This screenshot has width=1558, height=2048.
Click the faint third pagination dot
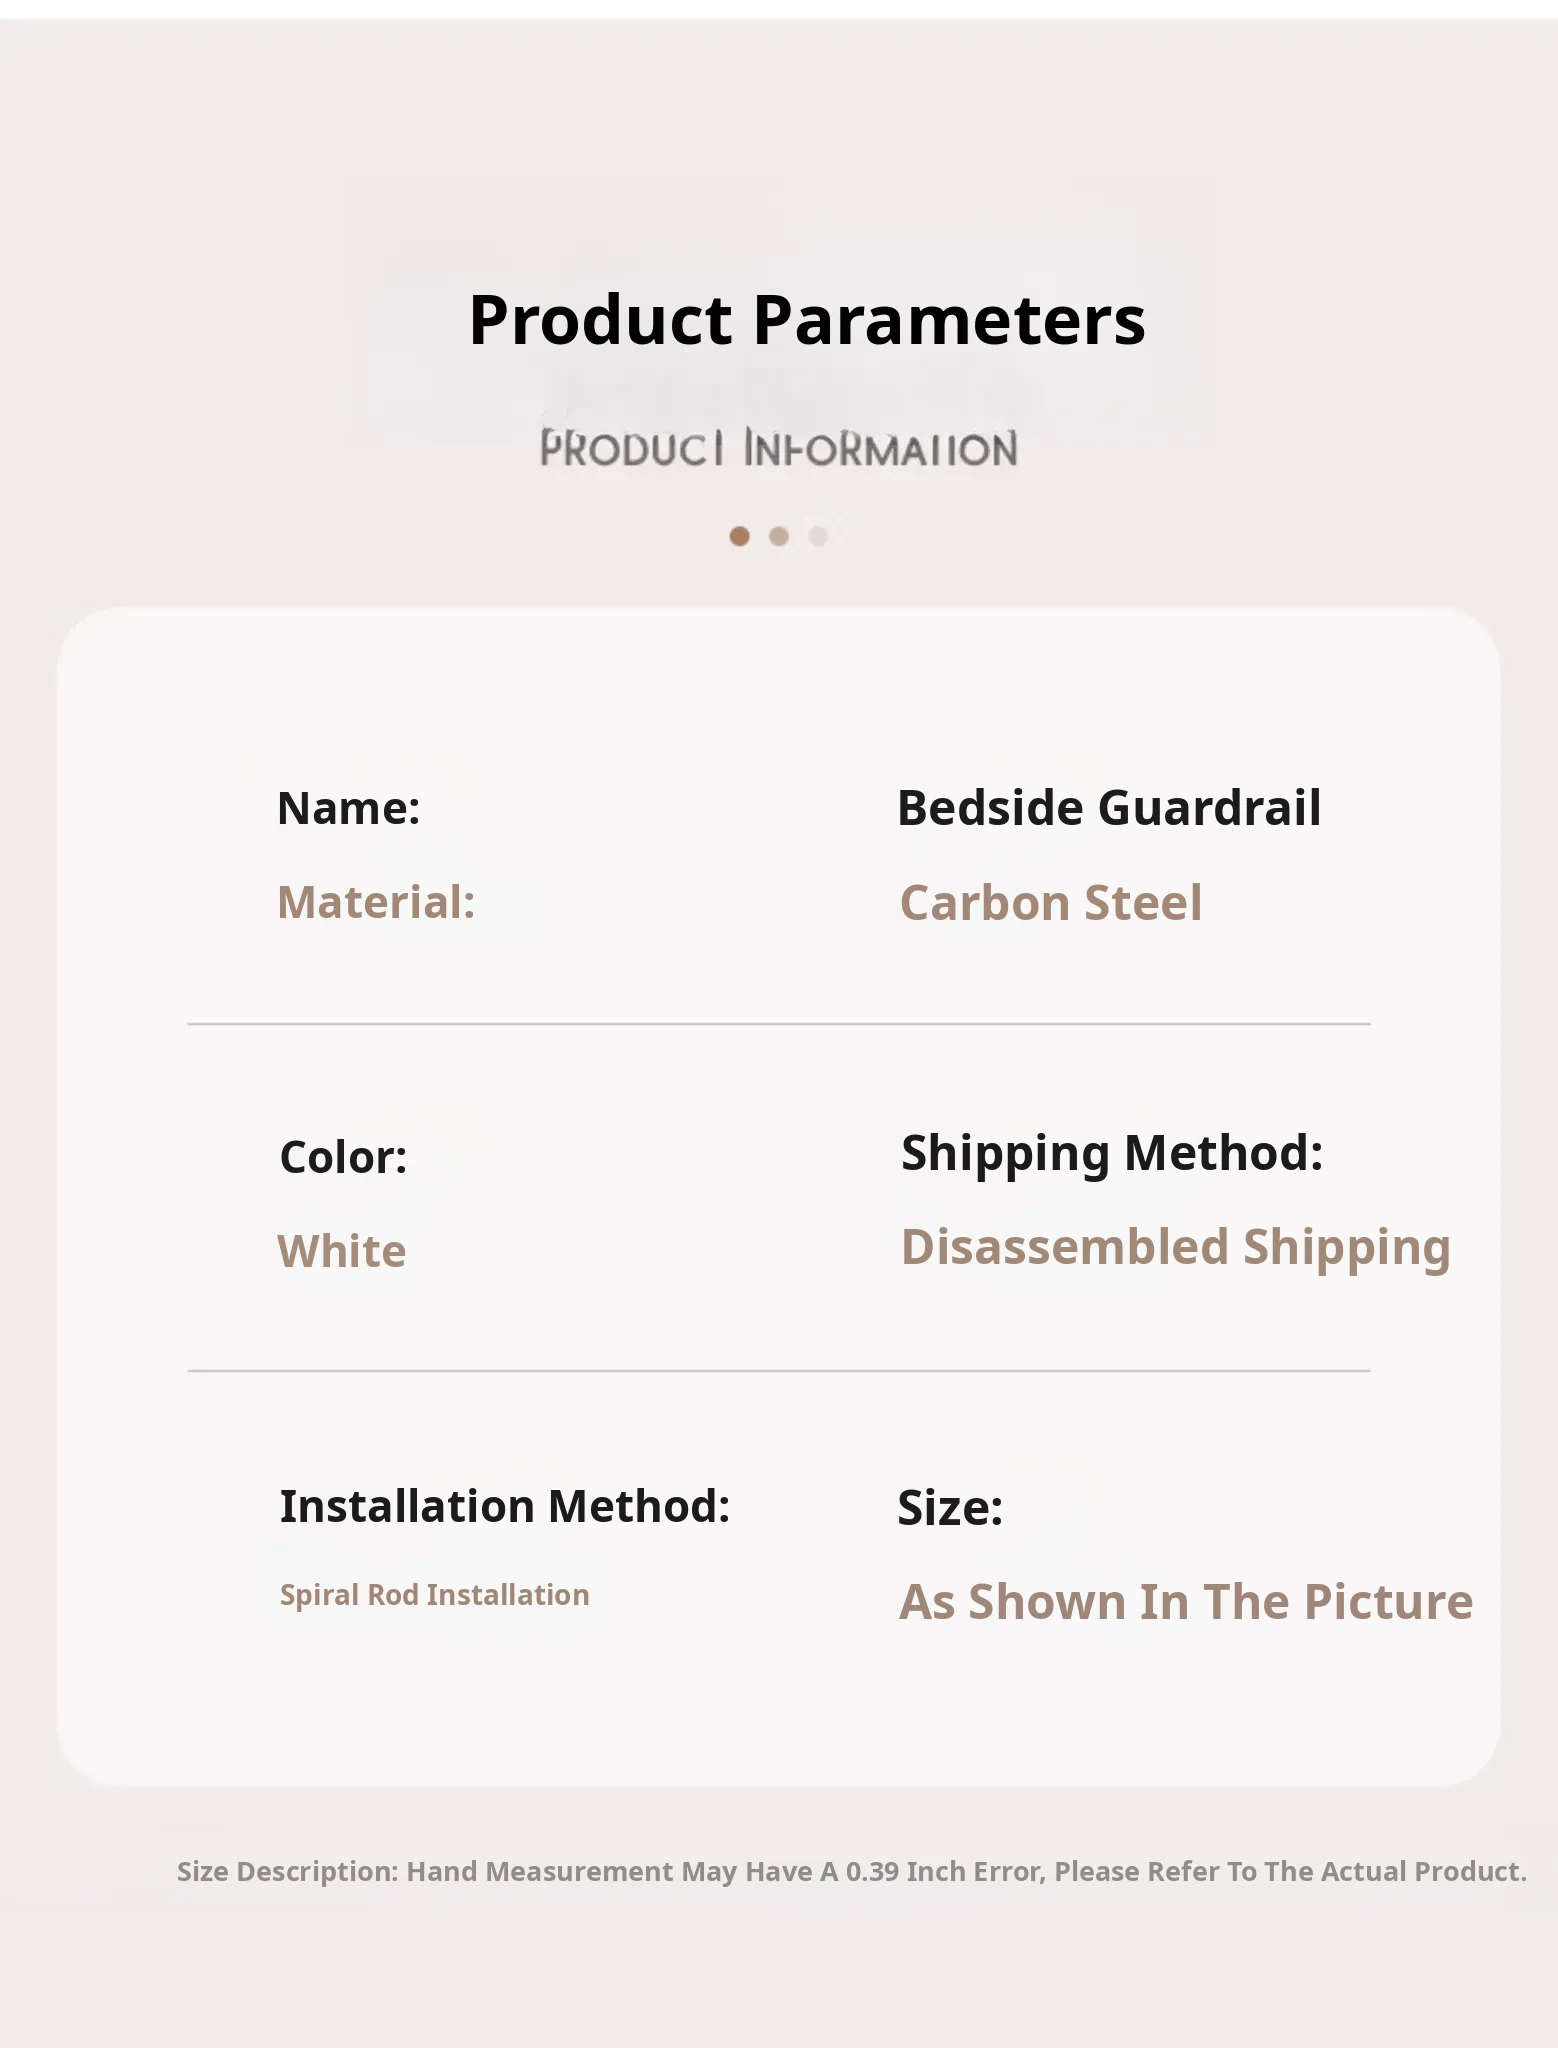point(819,537)
